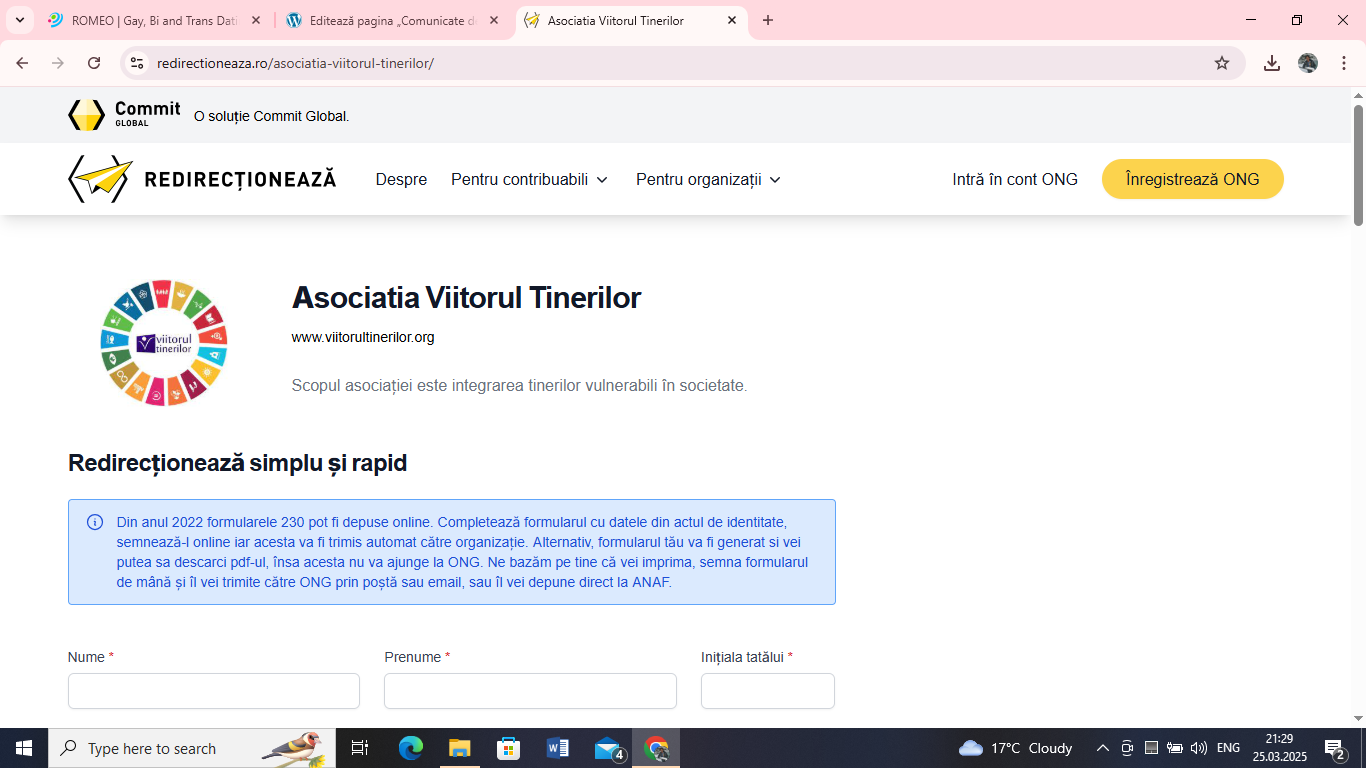The image size is (1366, 768).
Task: Open the Intră în cont ONG link
Action: pos(1014,180)
